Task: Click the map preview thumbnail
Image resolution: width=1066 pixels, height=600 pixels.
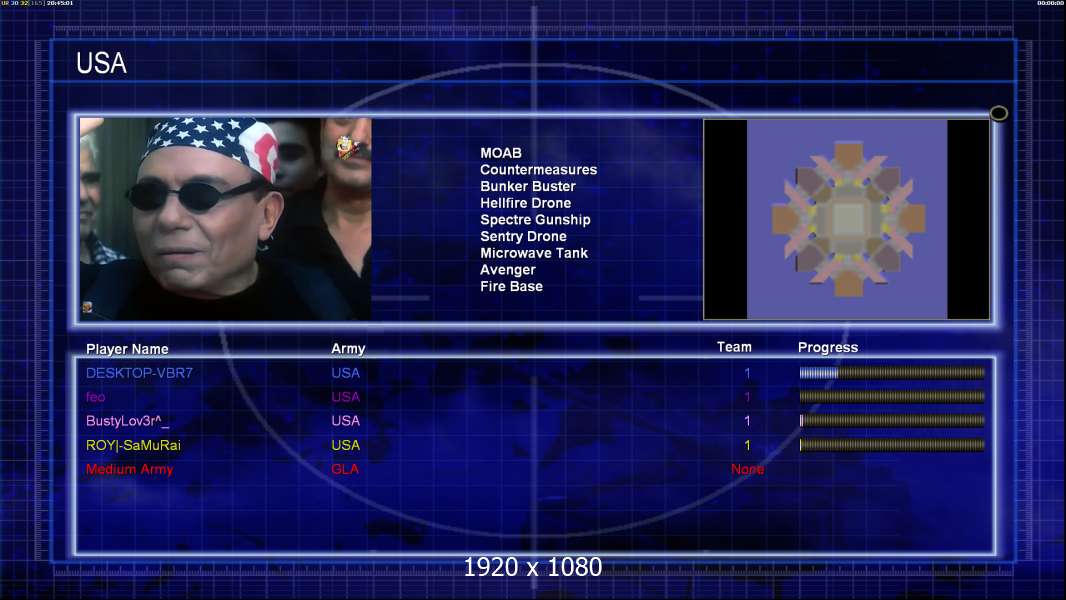Action: (x=846, y=219)
